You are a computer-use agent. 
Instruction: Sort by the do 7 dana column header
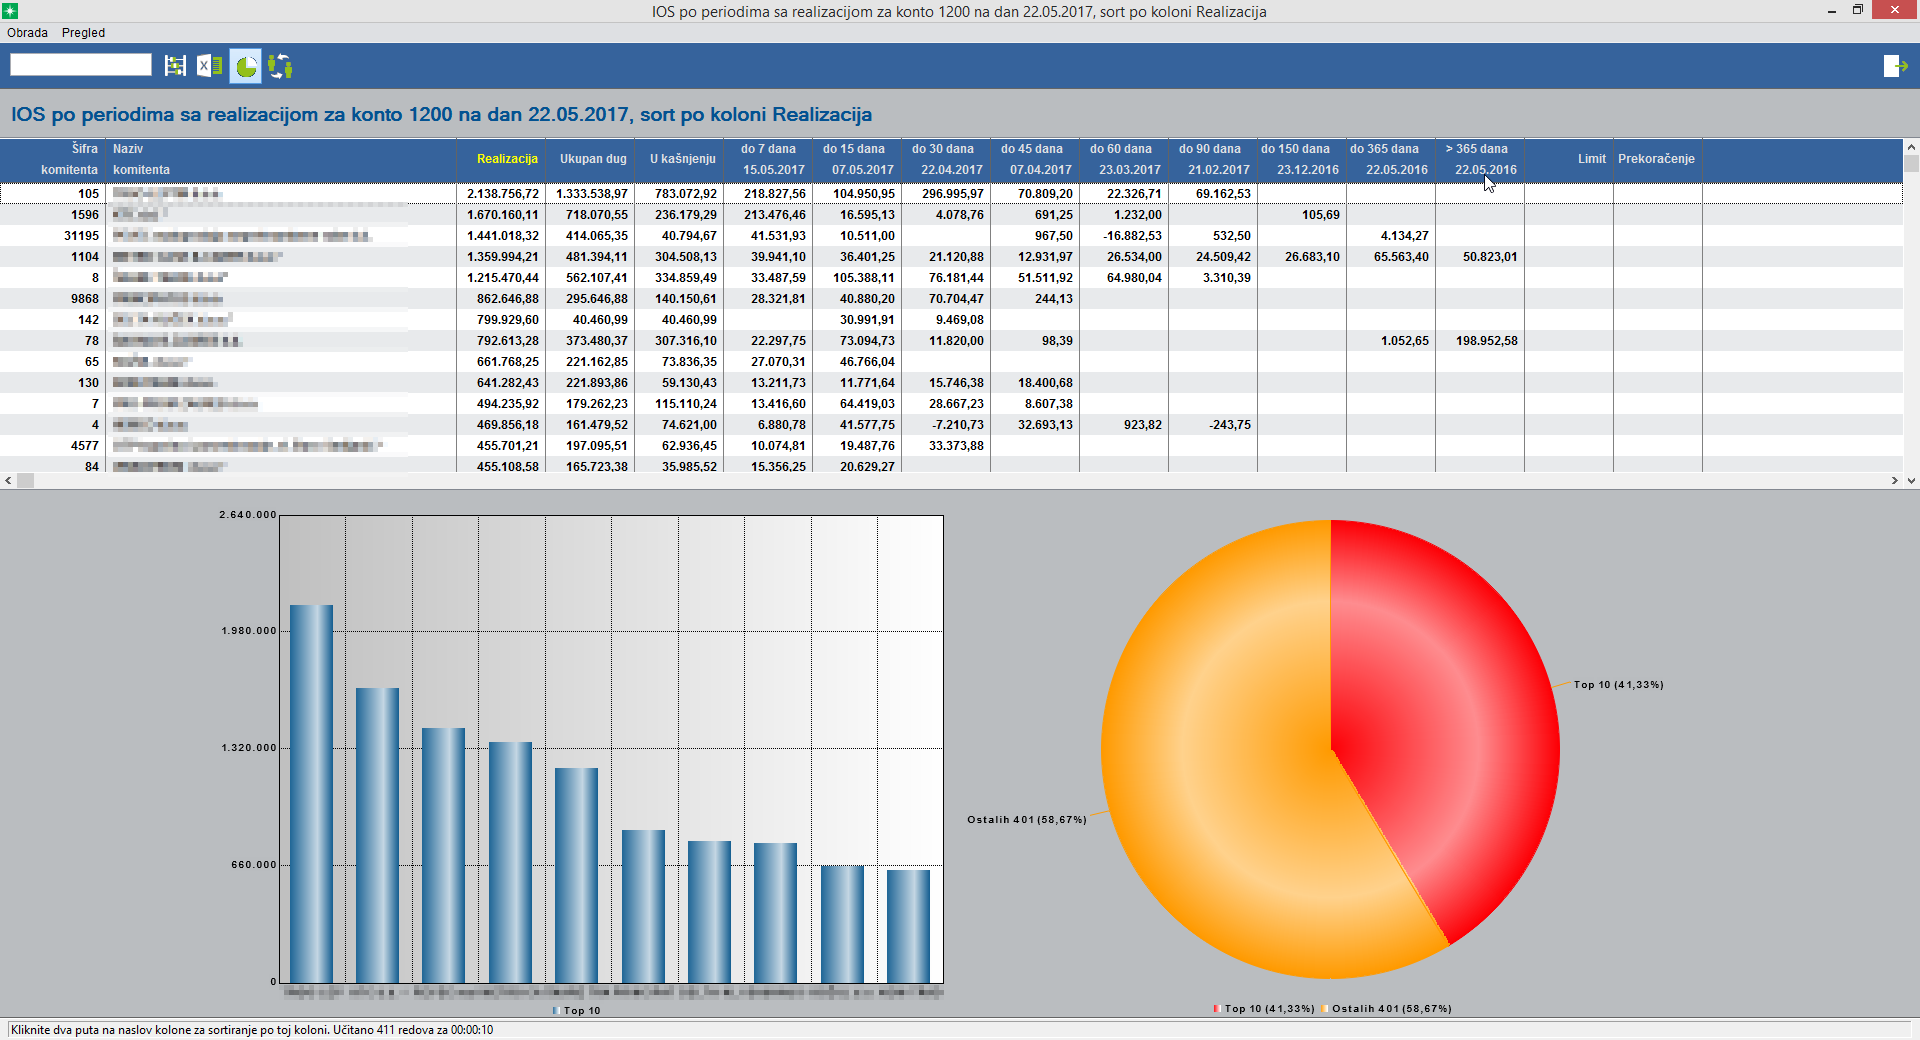tap(768, 159)
